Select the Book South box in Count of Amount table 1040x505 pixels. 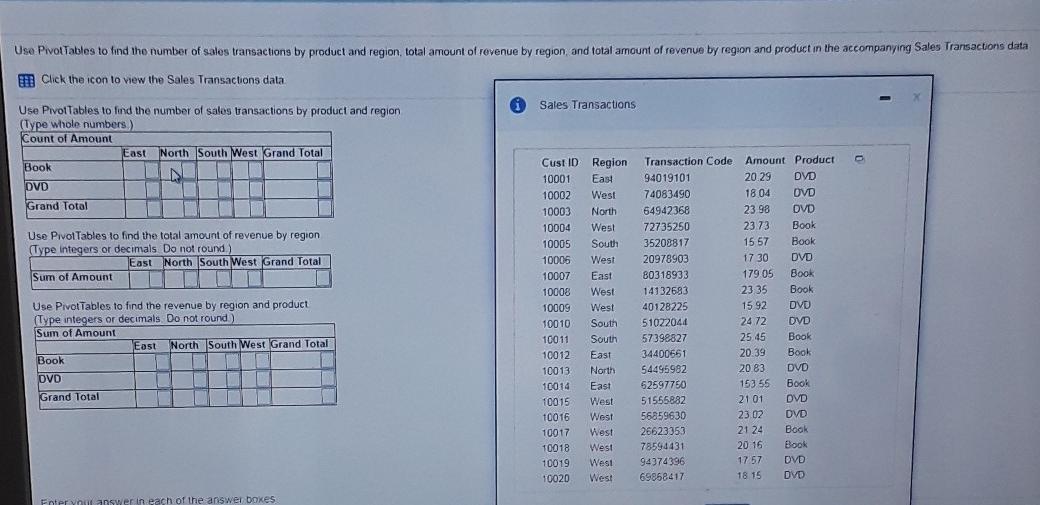224,171
